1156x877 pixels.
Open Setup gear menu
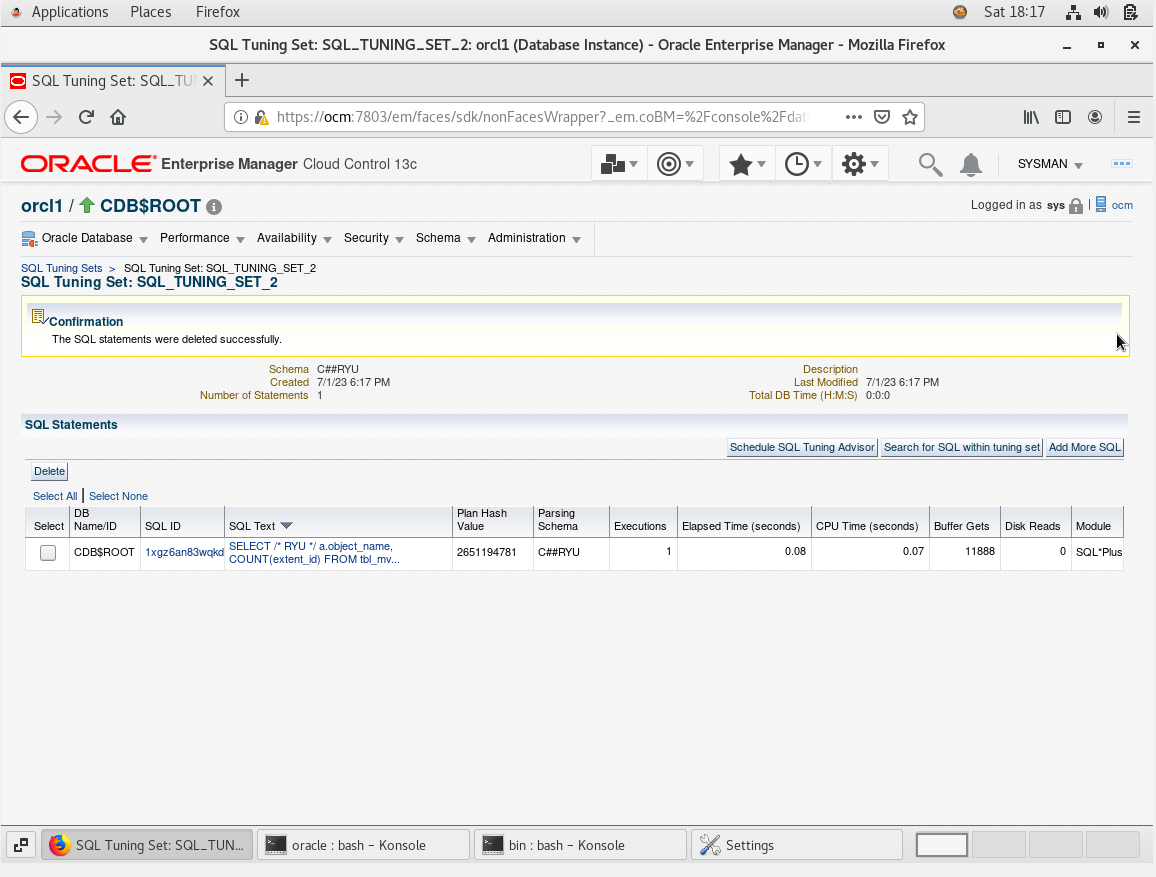tap(860, 164)
